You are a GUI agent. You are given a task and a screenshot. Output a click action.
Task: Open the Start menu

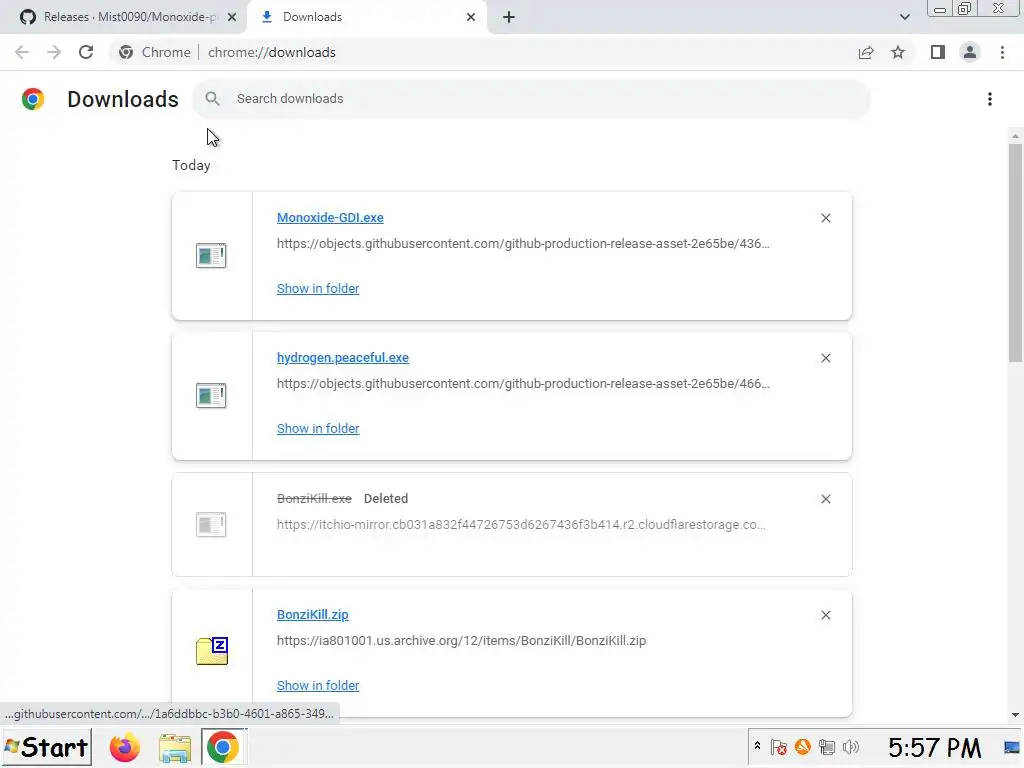point(46,747)
